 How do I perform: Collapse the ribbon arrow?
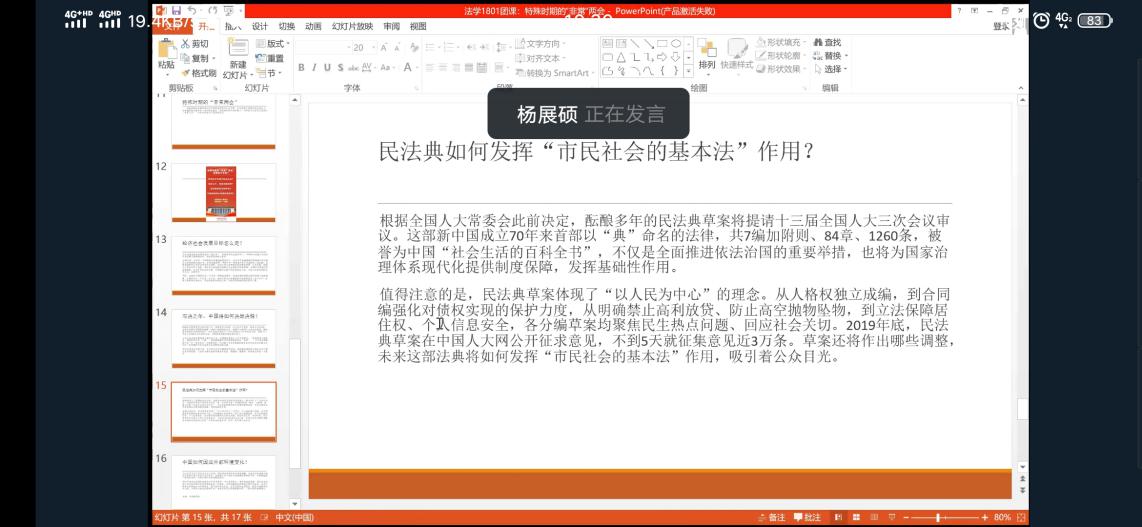[1020, 87]
